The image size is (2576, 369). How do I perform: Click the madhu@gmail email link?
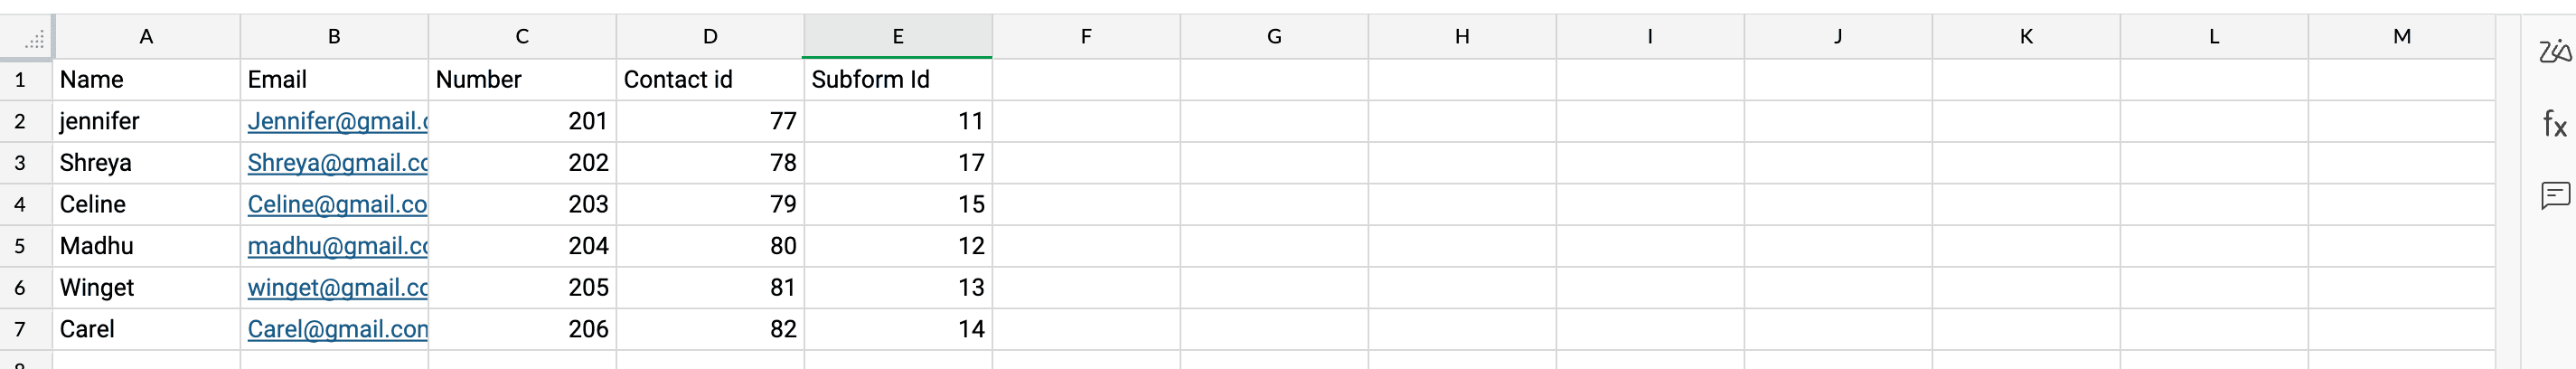[x=337, y=246]
